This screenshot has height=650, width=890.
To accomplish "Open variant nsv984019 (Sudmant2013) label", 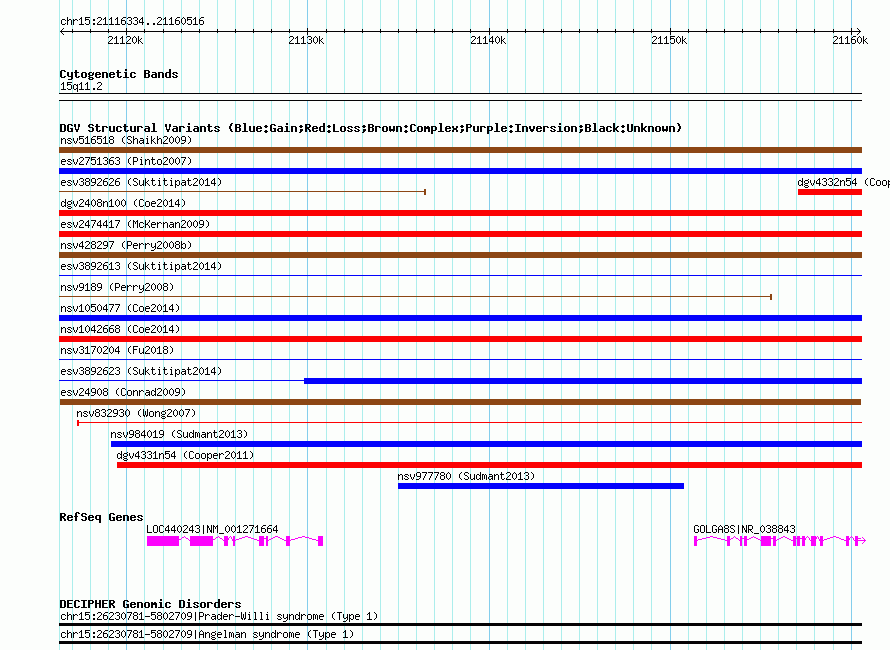I will (x=179, y=434).
